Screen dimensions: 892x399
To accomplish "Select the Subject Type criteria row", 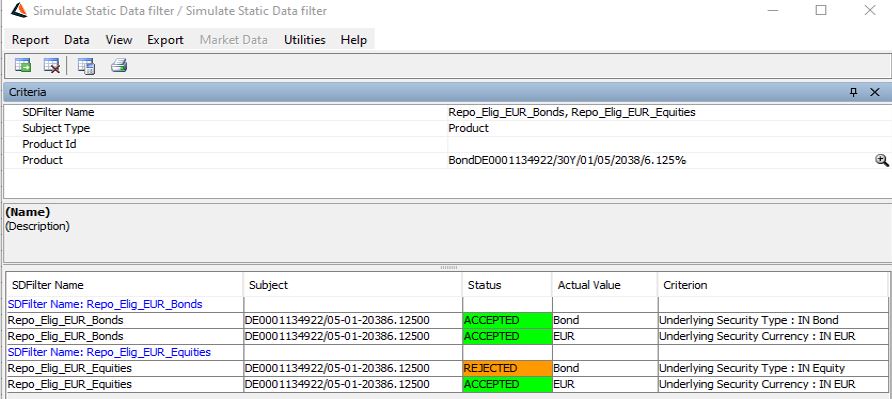I will point(447,129).
